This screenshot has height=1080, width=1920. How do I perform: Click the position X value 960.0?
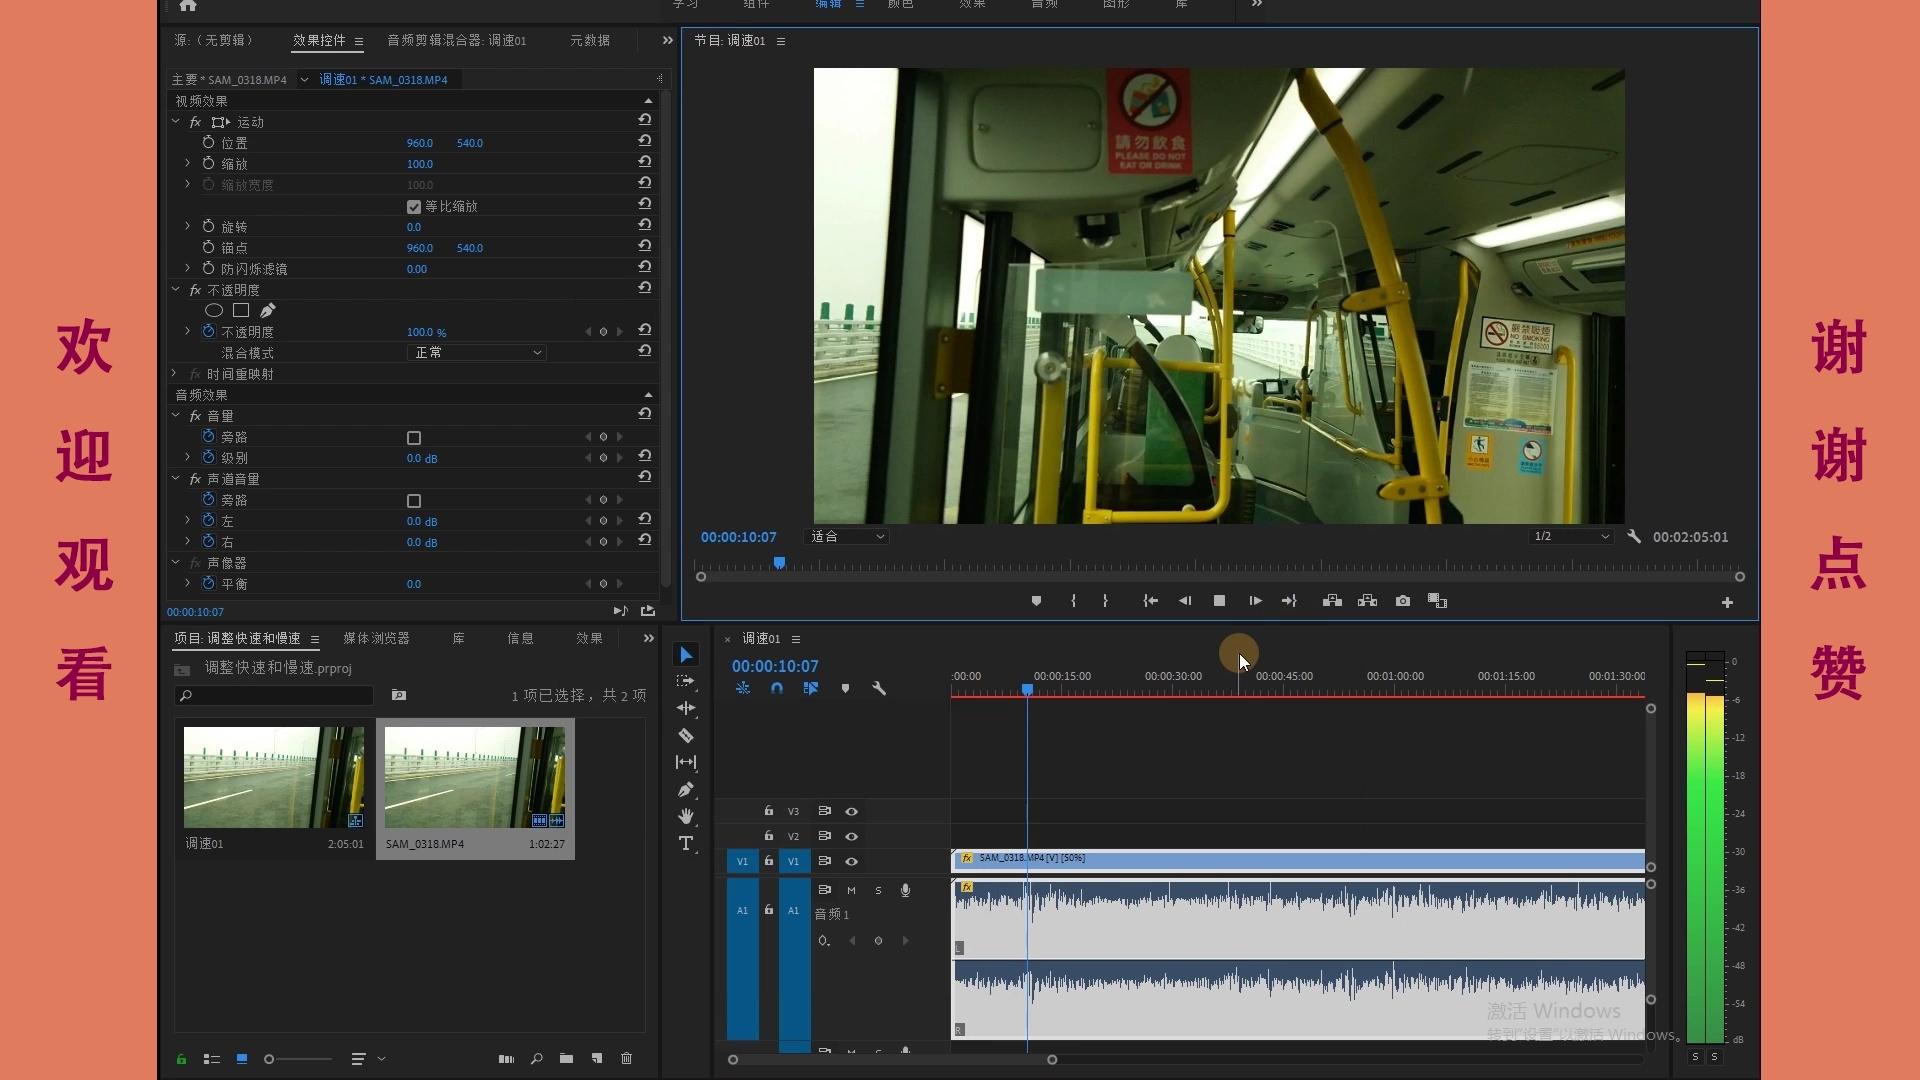point(419,143)
